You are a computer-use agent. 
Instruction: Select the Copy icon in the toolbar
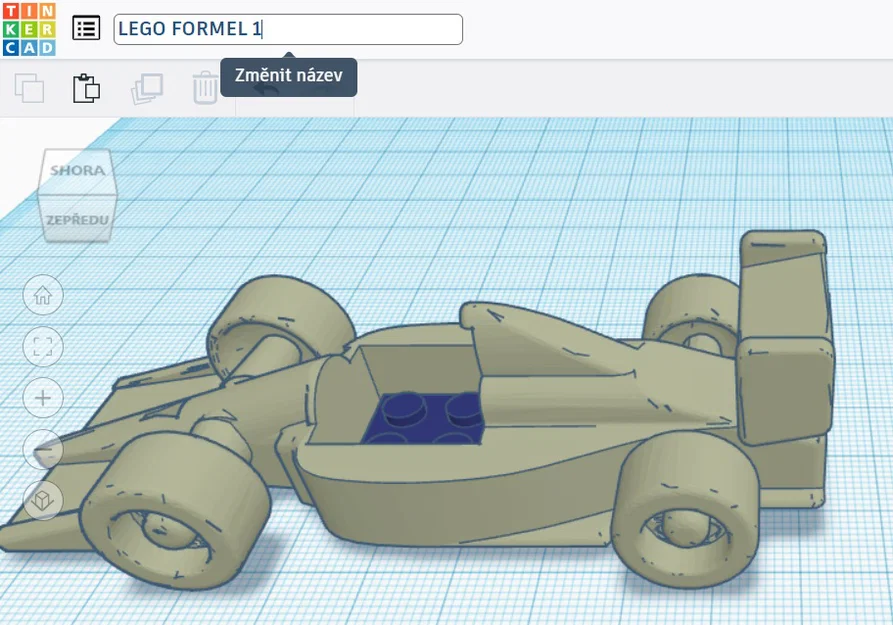[30, 88]
